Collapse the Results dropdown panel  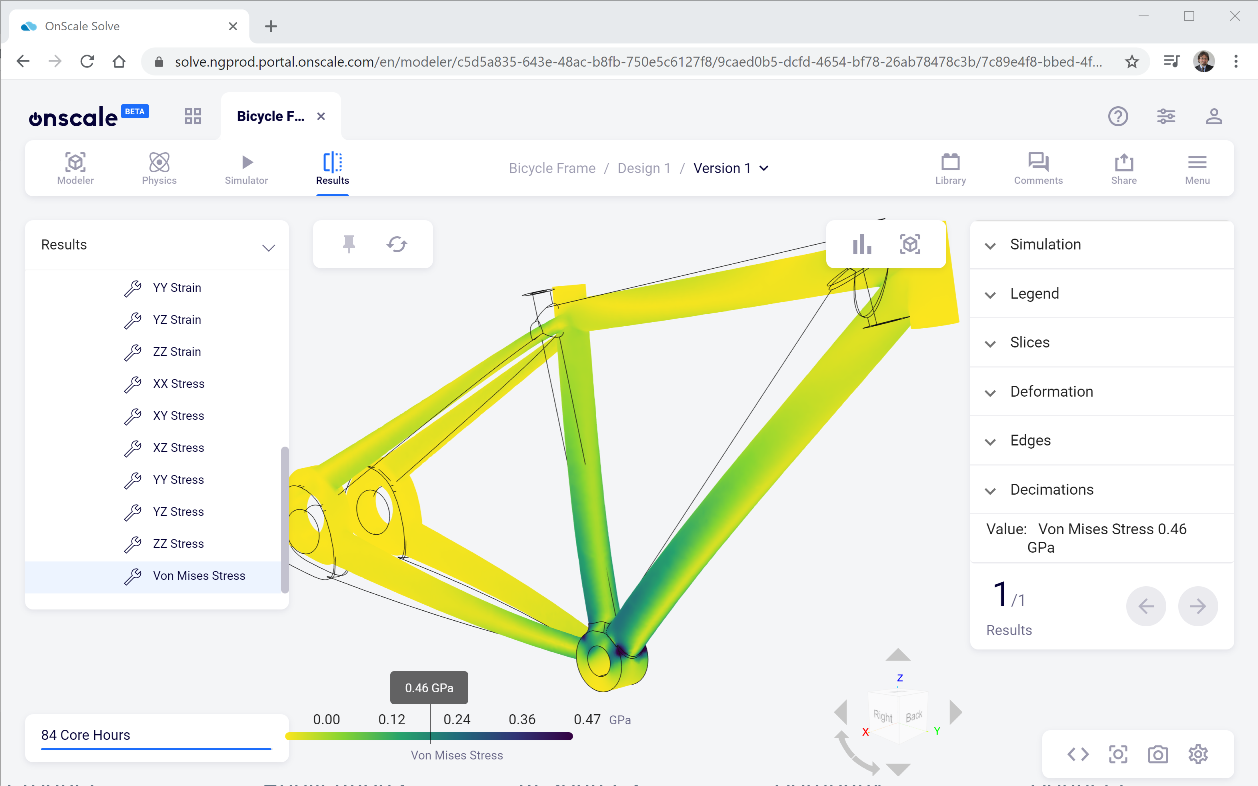268,246
